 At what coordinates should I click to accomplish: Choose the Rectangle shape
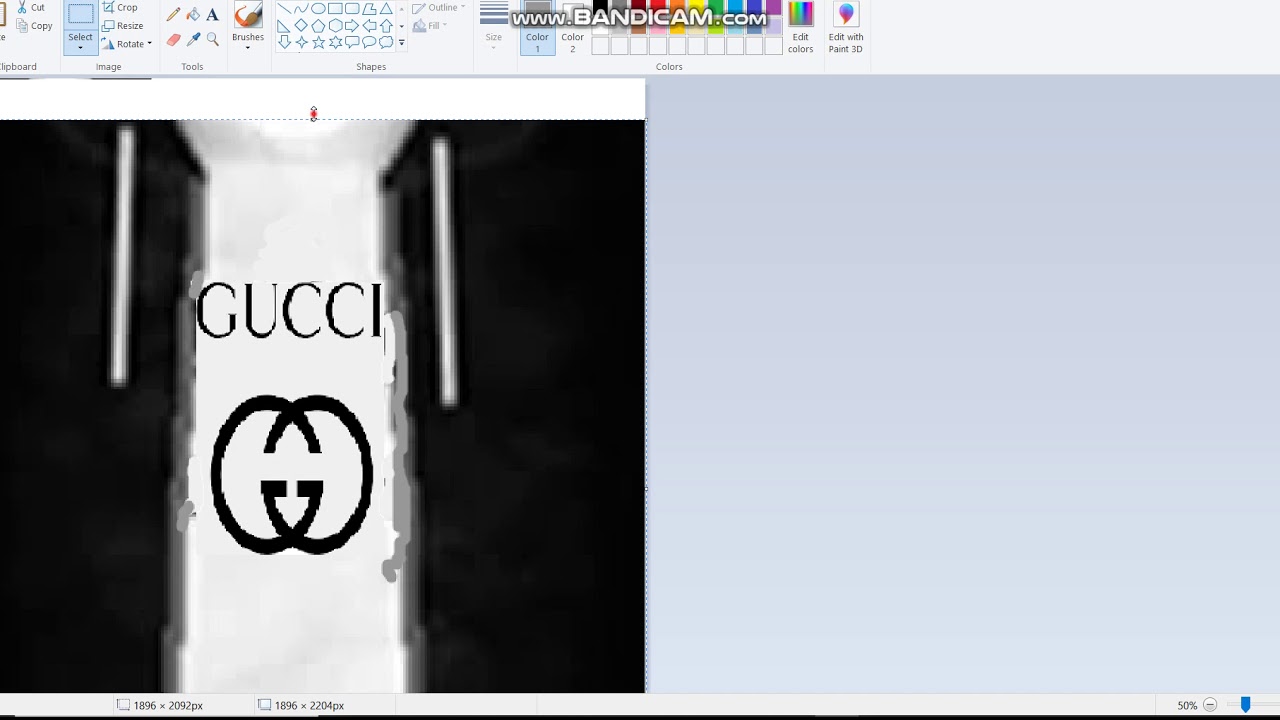[x=335, y=9]
